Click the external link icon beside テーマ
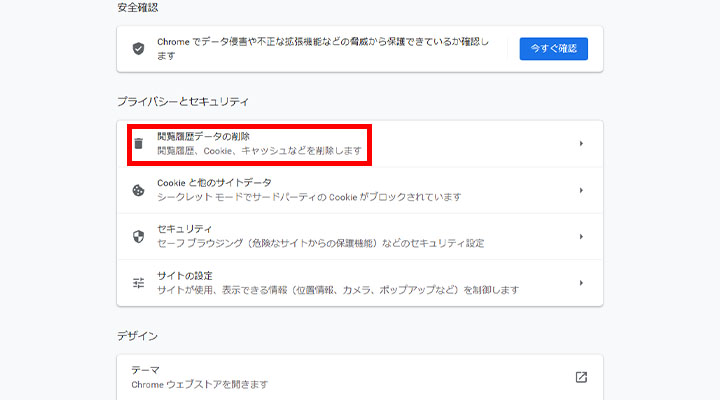This screenshot has height=400, width=720. tap(581, 377)
